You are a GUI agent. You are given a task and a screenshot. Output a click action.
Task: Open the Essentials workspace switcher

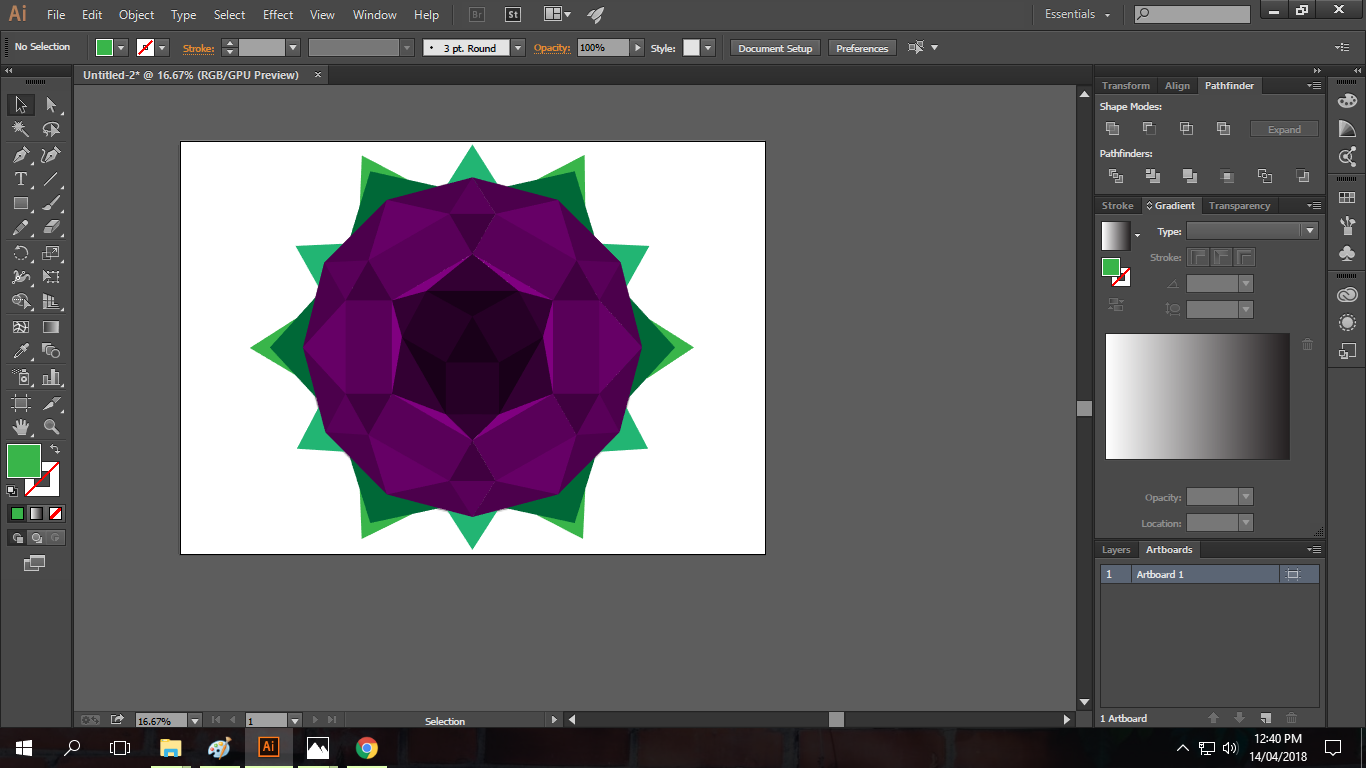point(1077,15)
